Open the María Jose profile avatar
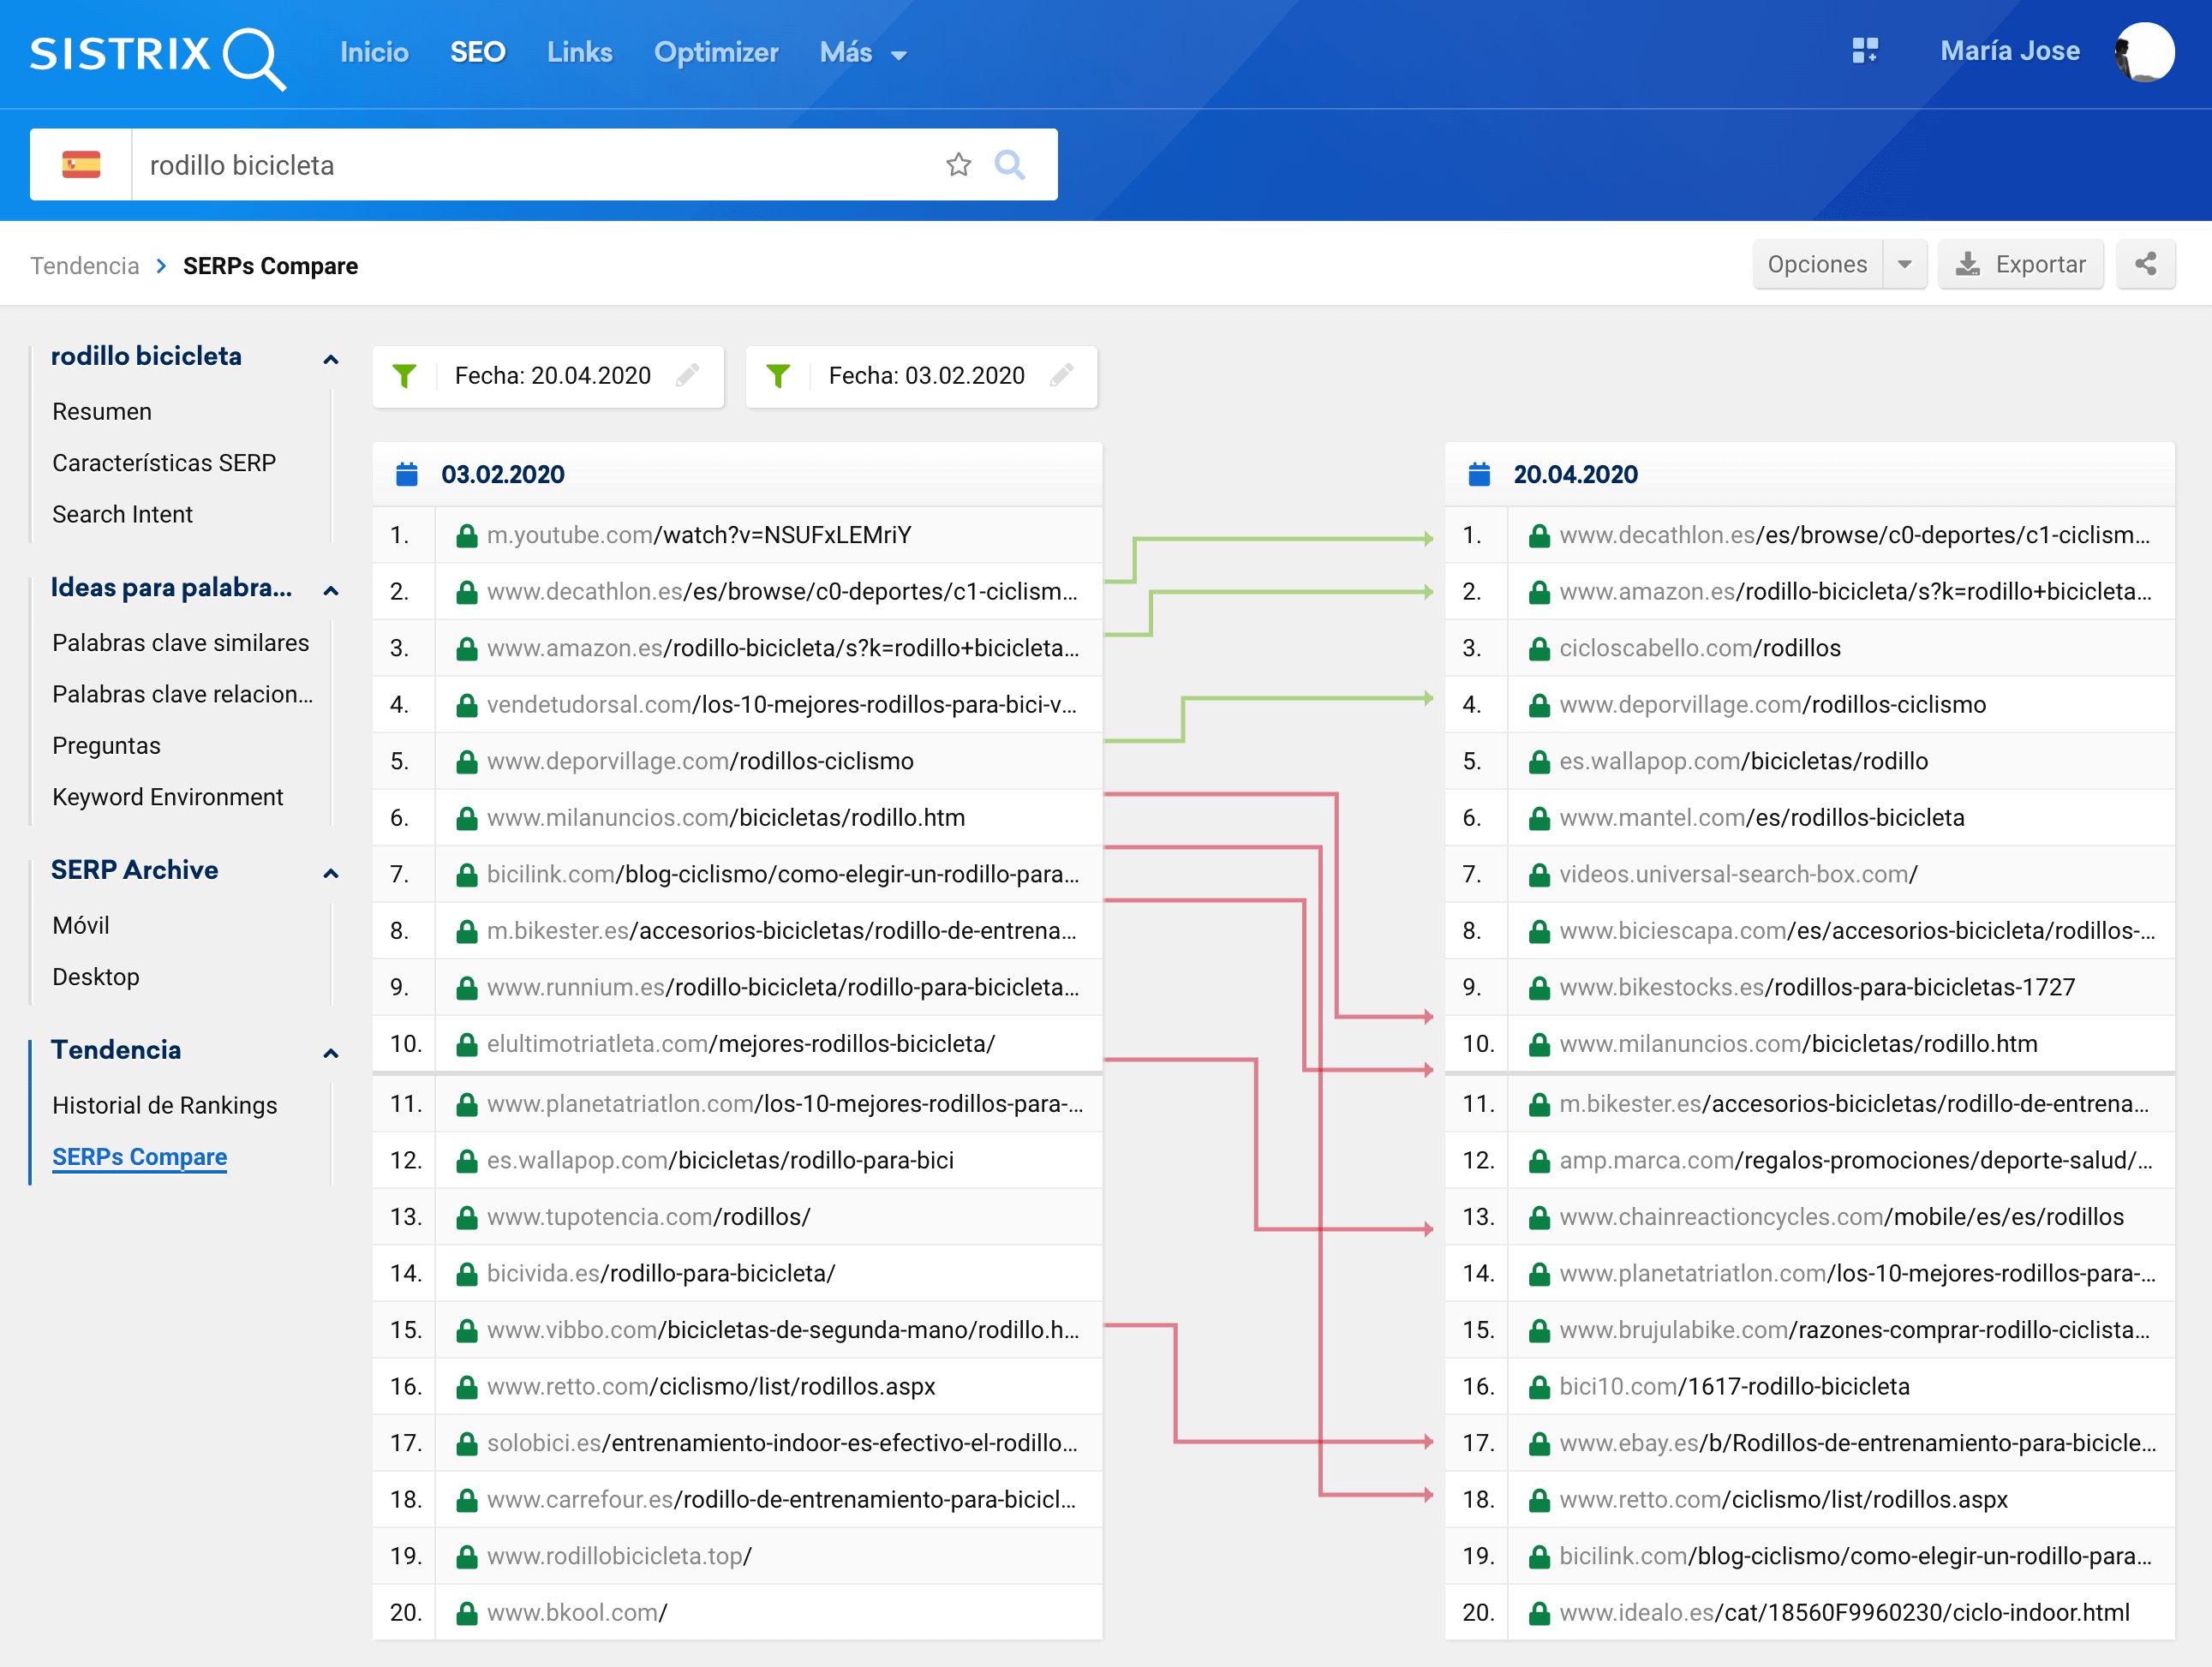The image size is (2212, 1667). [2144, 51]
